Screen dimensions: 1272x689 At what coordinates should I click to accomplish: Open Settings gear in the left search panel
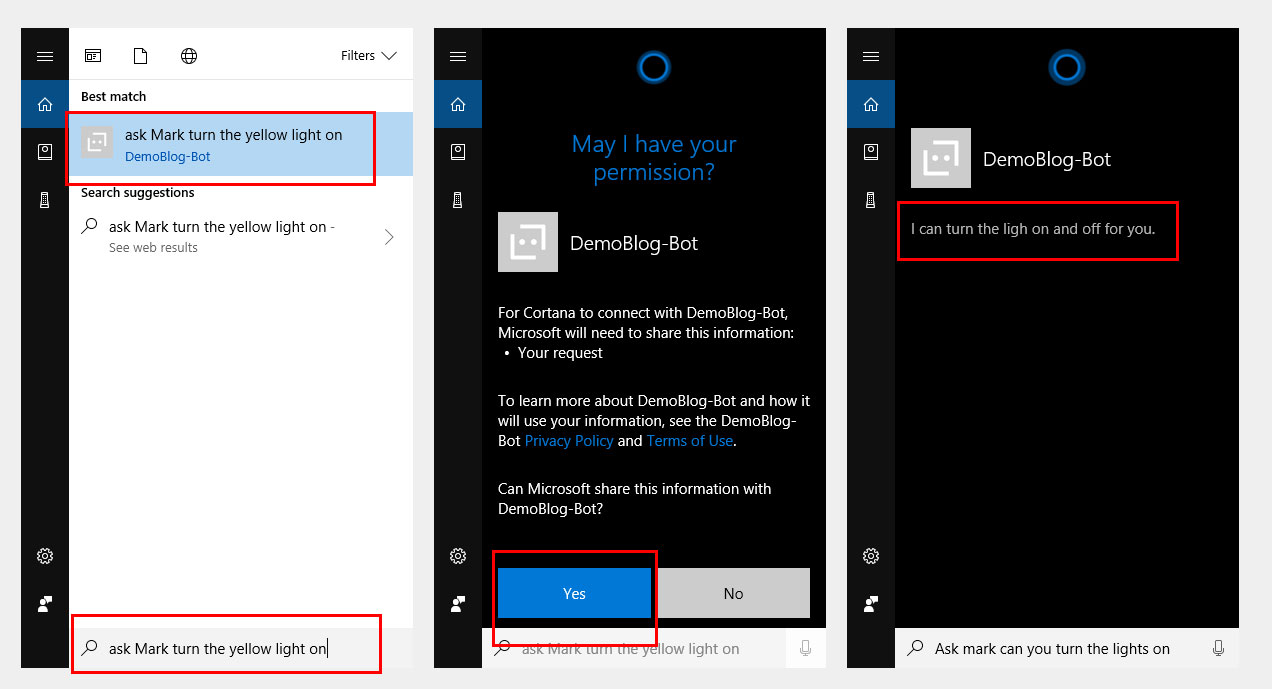tap(45, 556)
